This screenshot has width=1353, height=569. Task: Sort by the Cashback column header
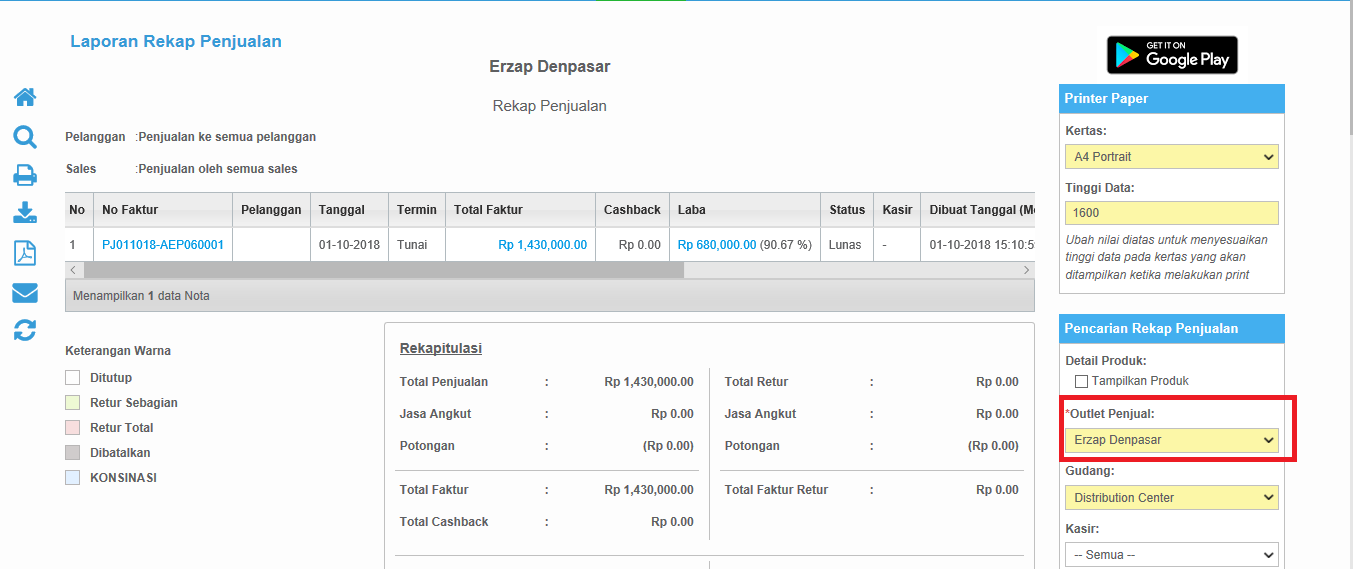click(x=632, y=210)
